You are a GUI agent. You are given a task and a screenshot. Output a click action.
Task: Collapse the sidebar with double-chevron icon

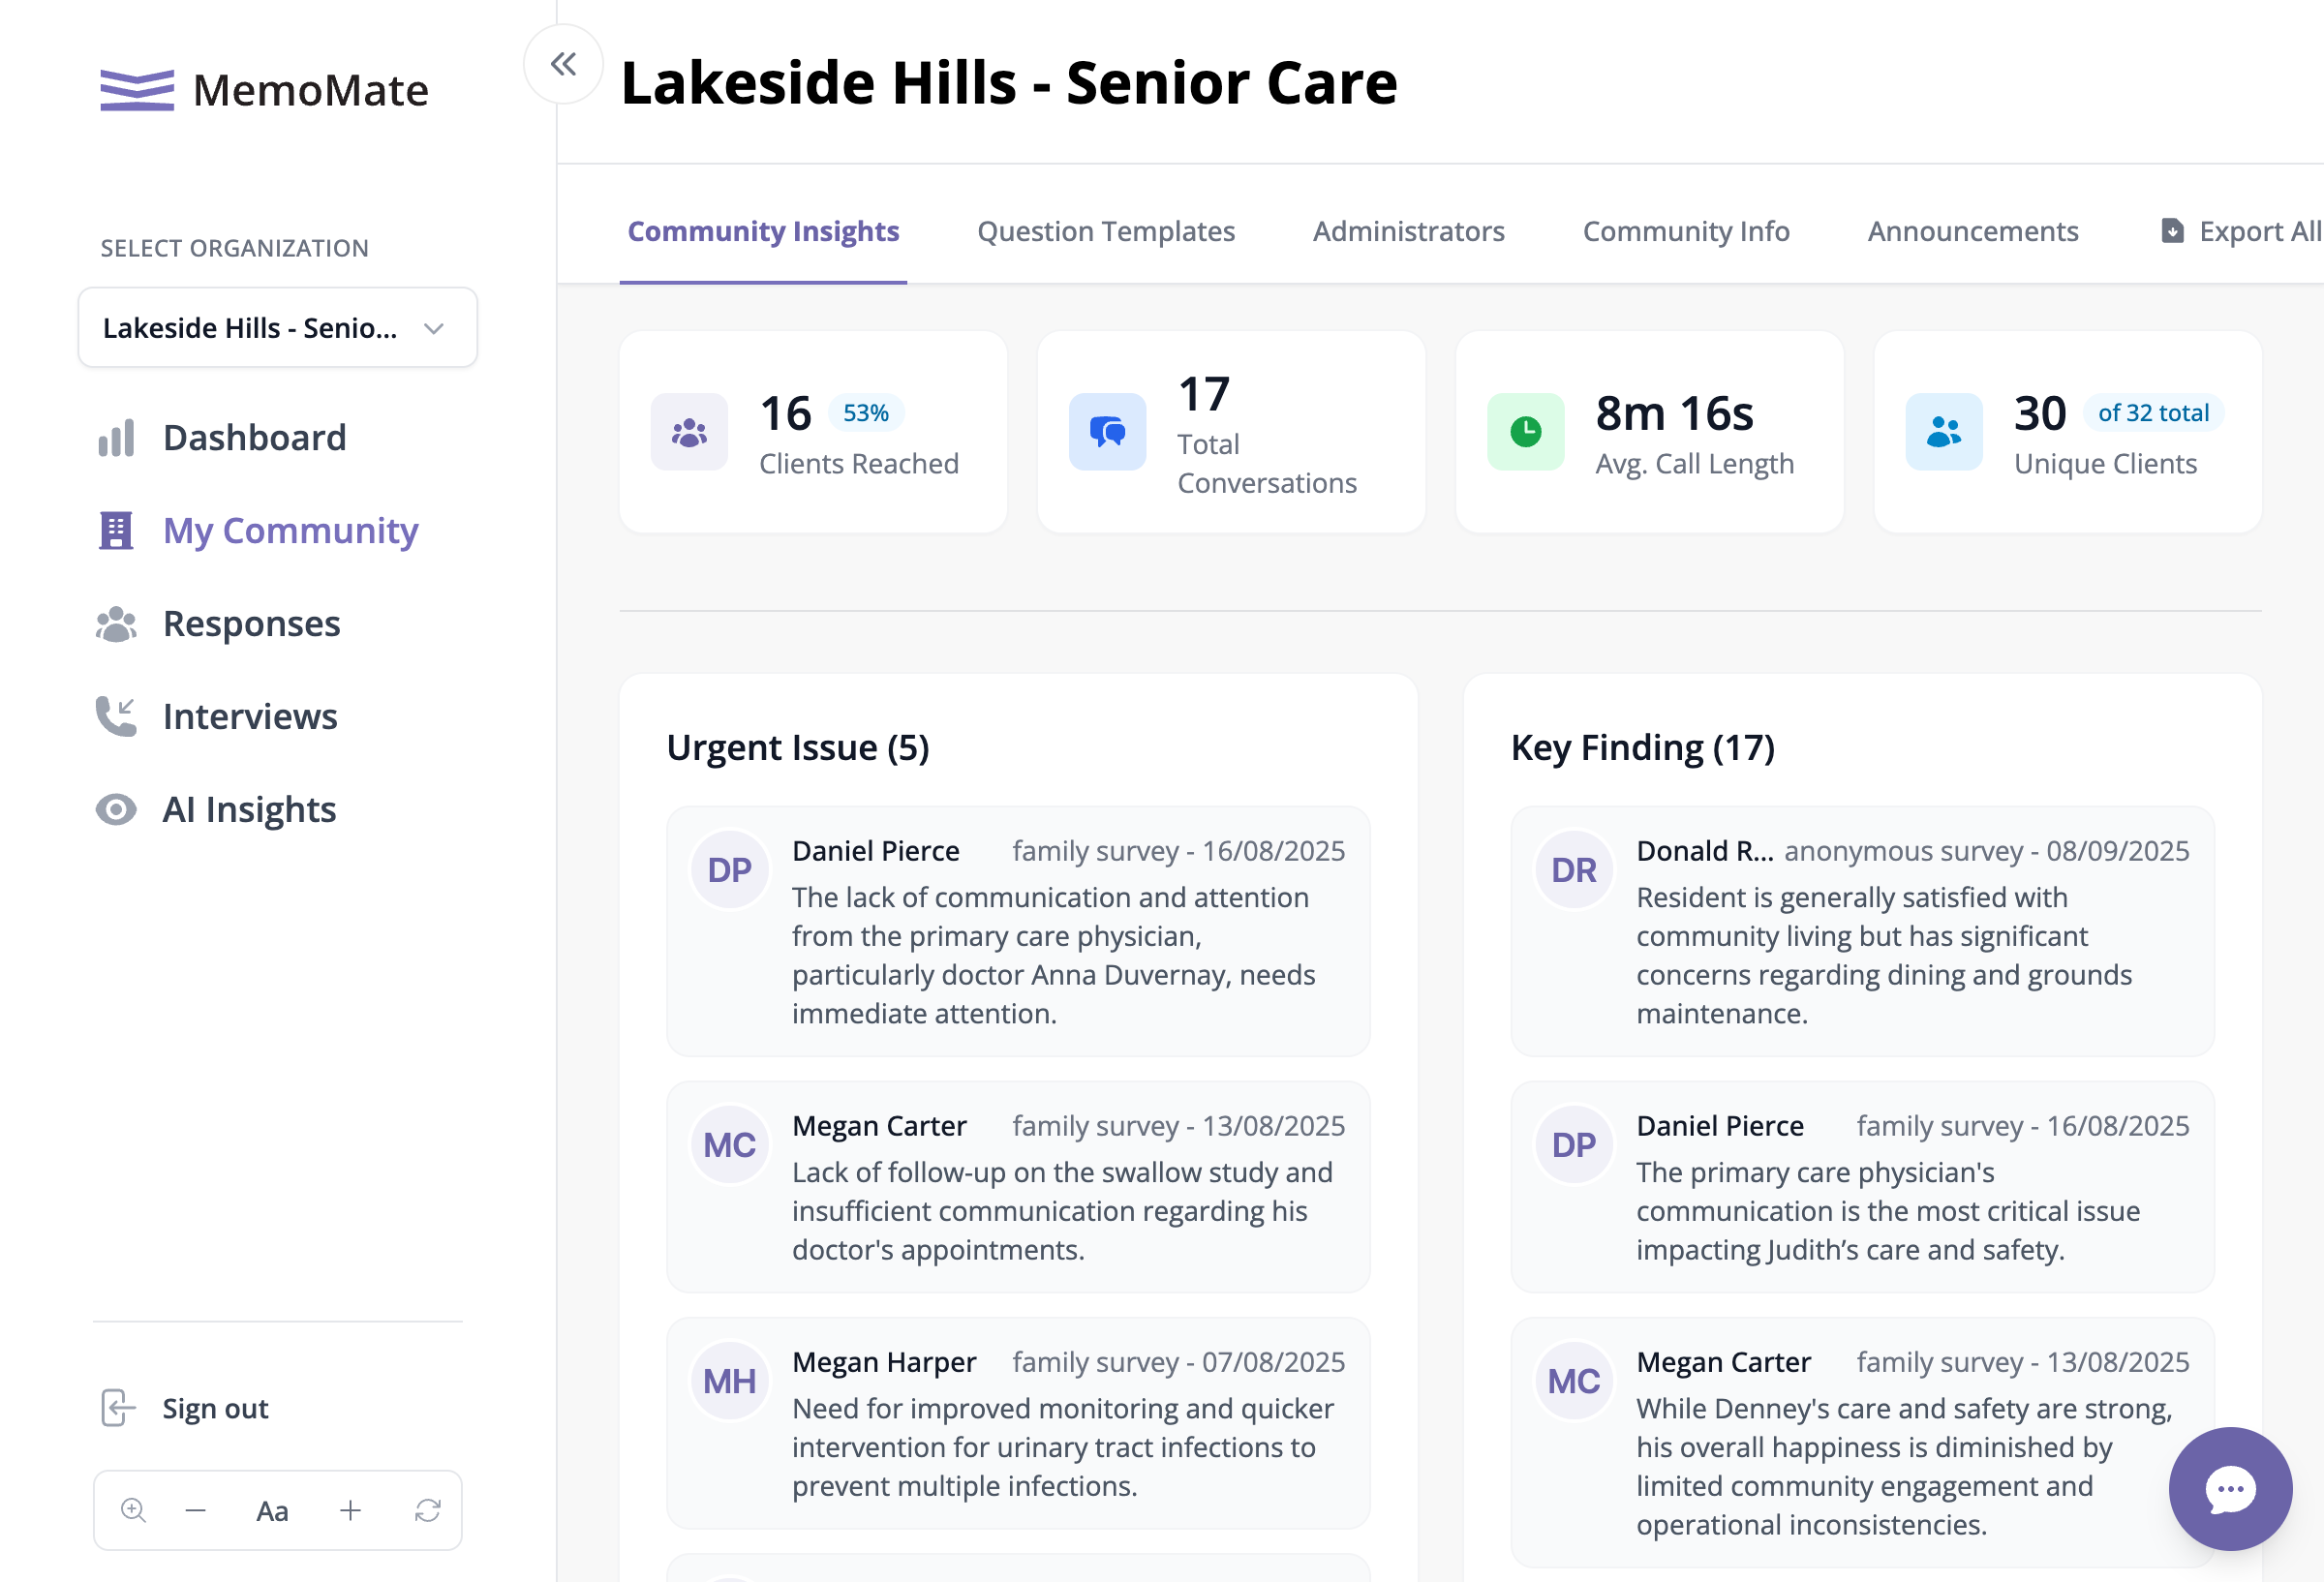pos(563,64)
